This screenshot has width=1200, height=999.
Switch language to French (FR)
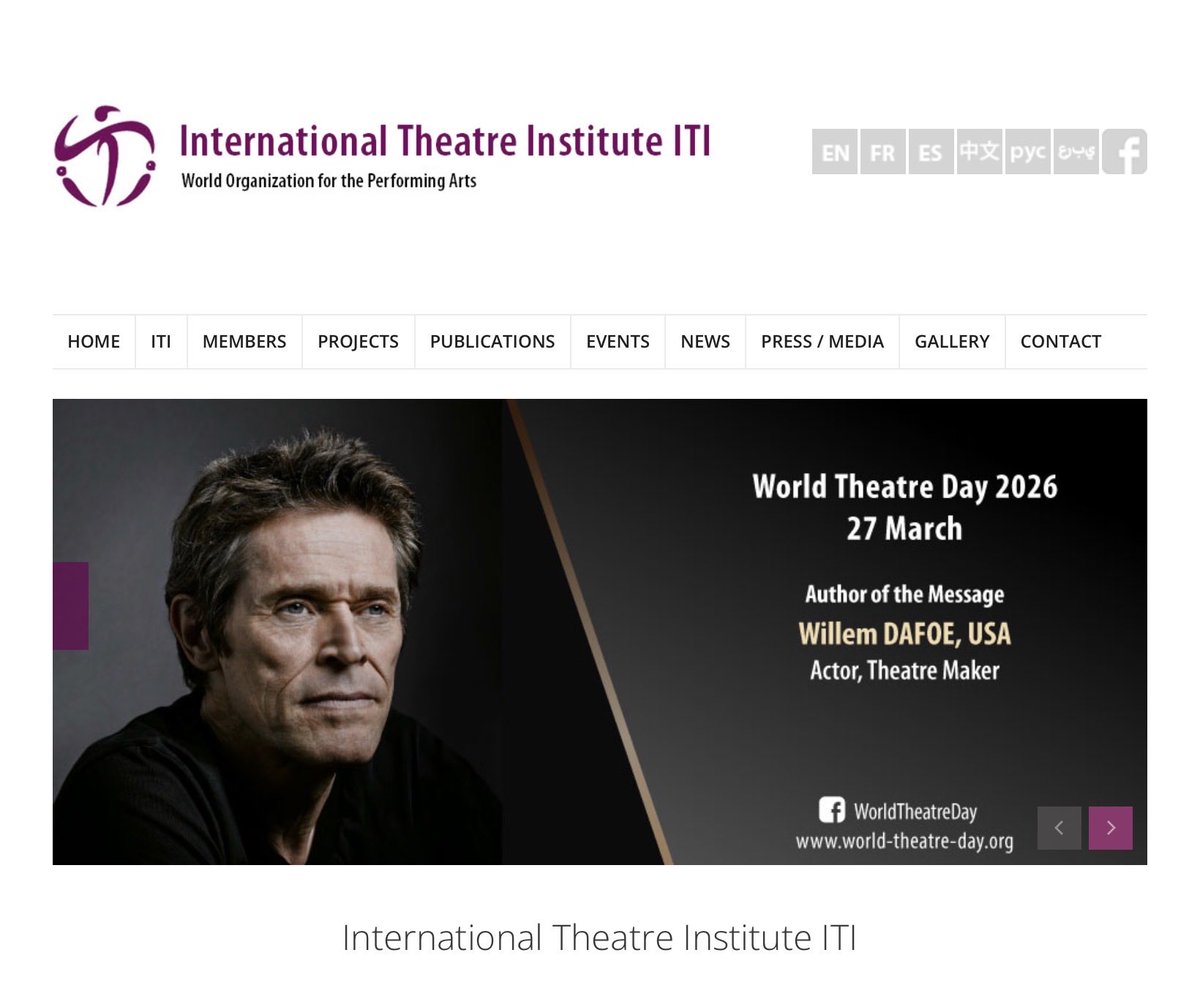point(883,152)
